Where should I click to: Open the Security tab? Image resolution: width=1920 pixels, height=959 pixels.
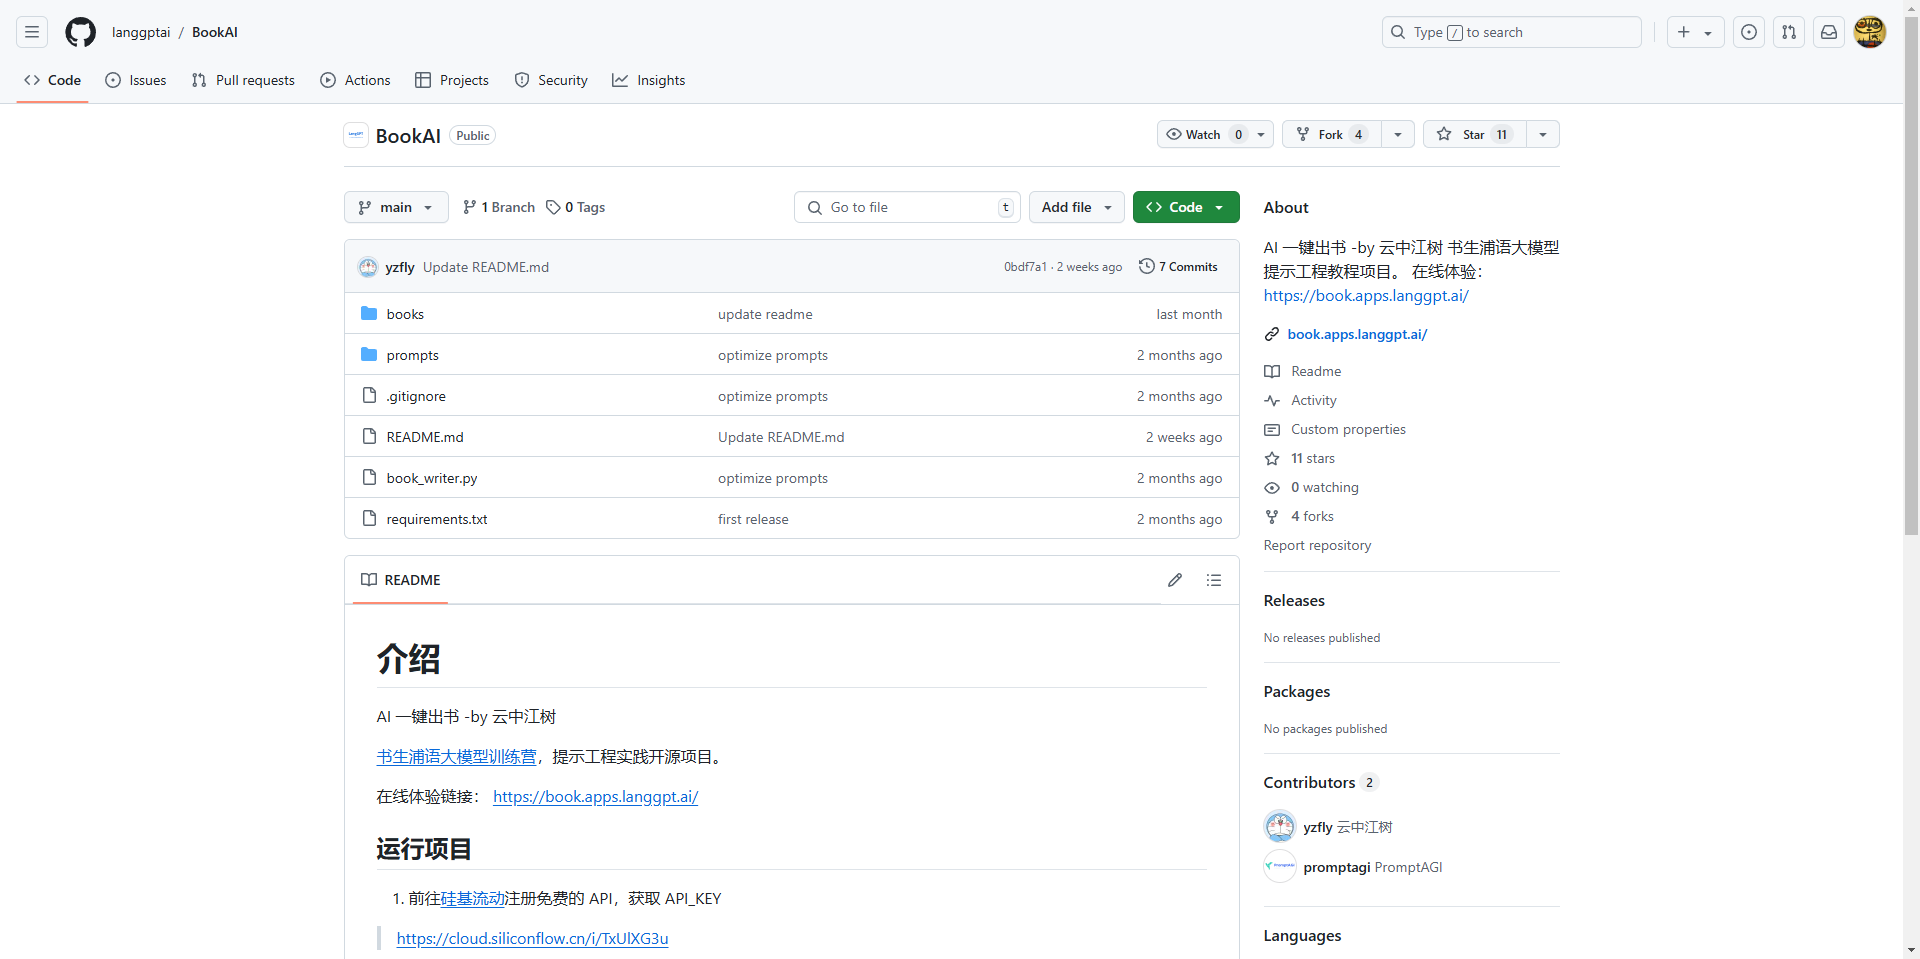tap(551, 80)
